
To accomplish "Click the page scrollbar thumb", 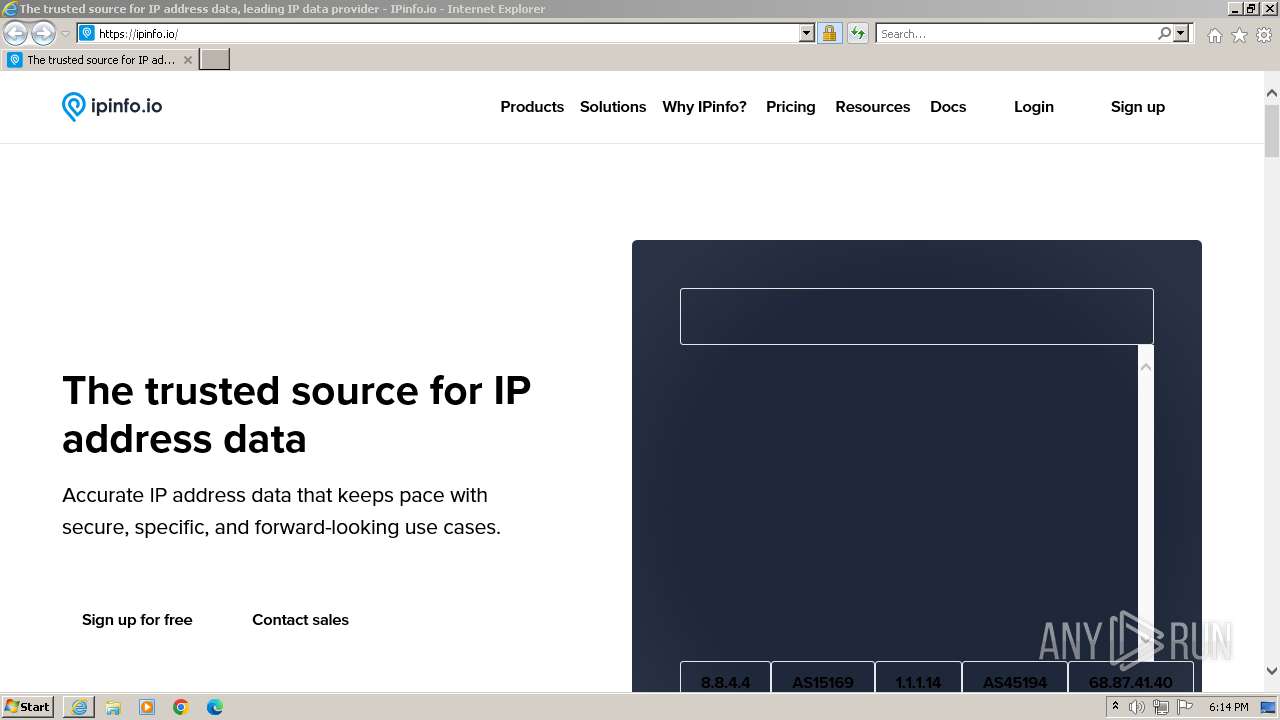I will click(1272, 130).
